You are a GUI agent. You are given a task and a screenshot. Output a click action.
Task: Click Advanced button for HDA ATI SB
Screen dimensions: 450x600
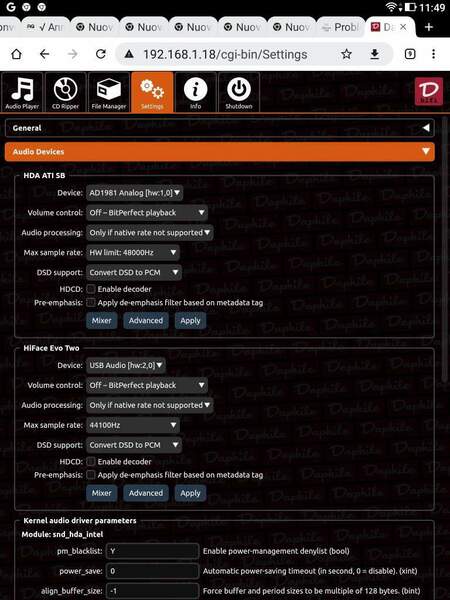(x=146, y=321)
